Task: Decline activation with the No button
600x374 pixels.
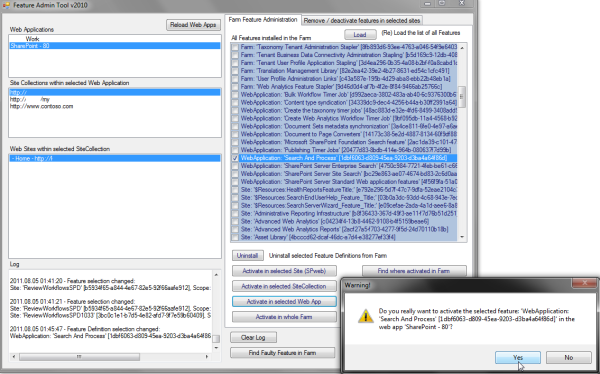Action: pyautogui.click(x=569, y=357)
